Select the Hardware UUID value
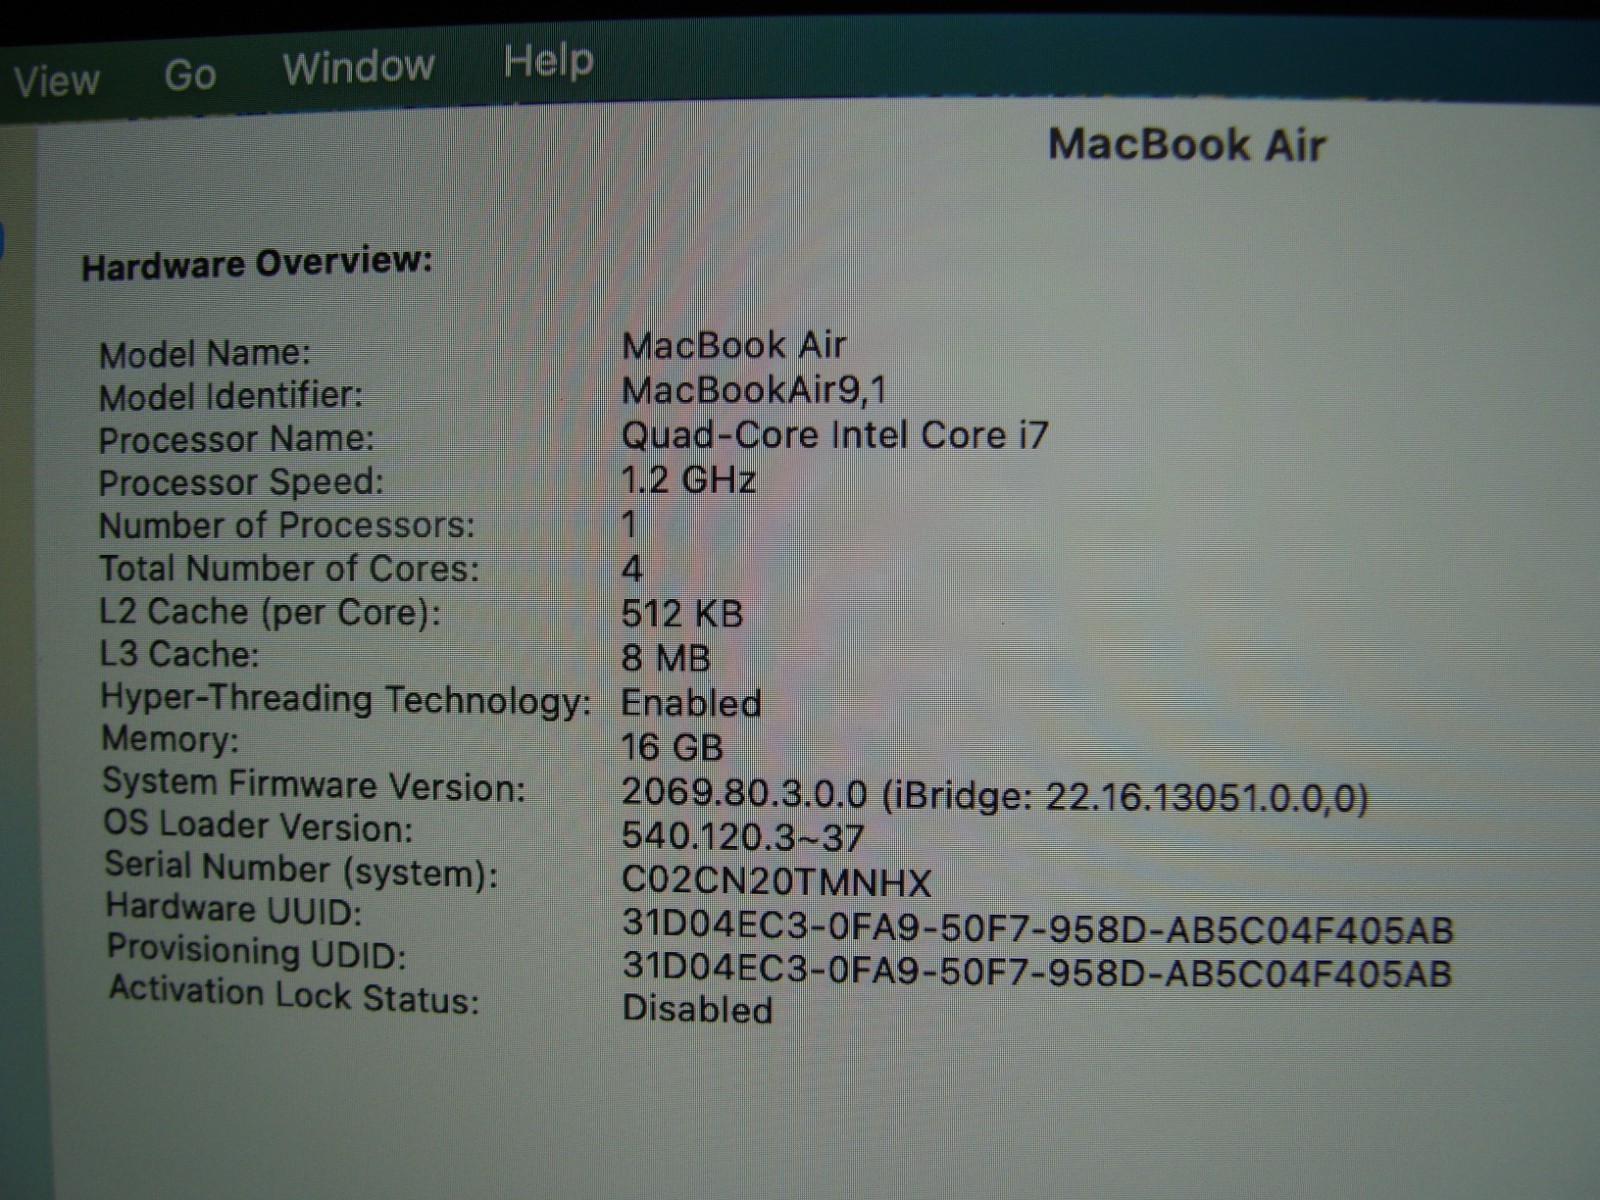1600x1200 pixels. point(1037,928)
